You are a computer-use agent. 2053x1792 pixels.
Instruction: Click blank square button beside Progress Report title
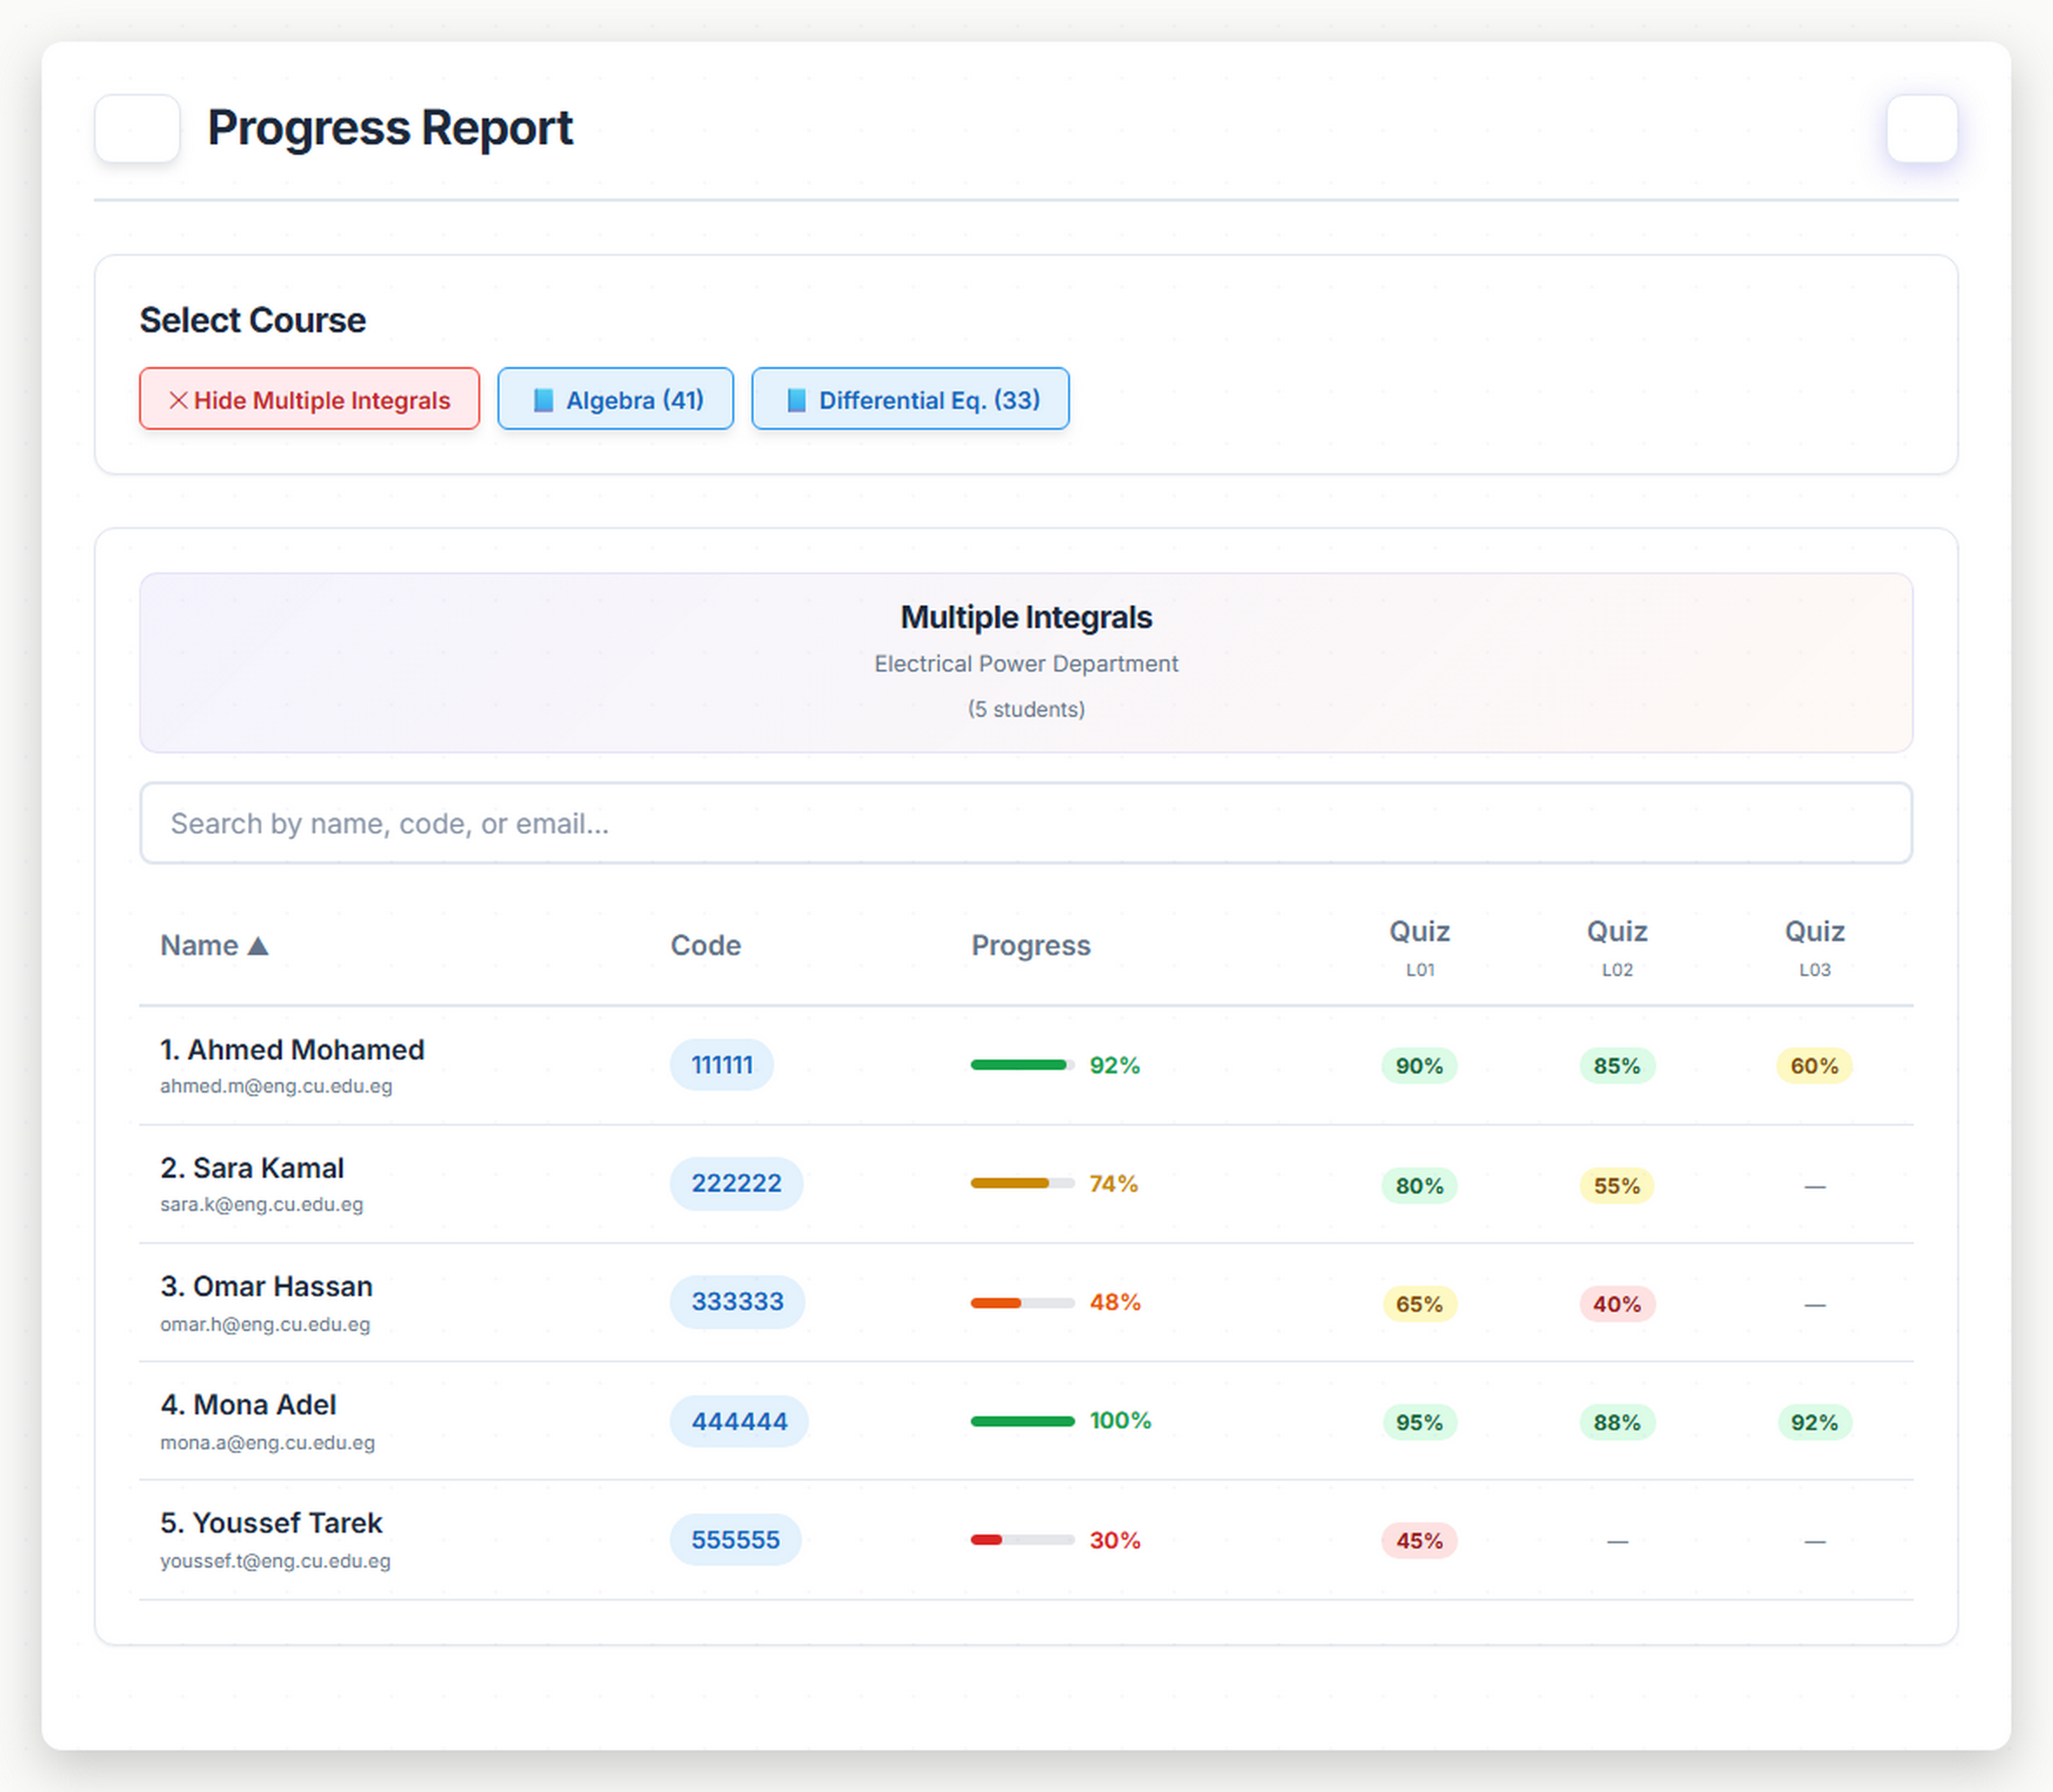click(x=137, y=128)
